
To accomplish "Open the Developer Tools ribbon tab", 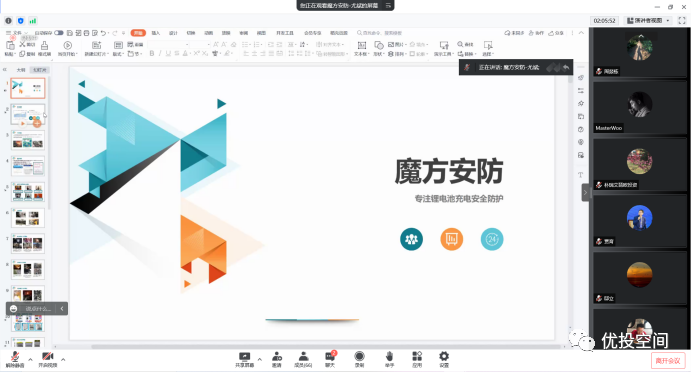I will (x=285, y=33).
